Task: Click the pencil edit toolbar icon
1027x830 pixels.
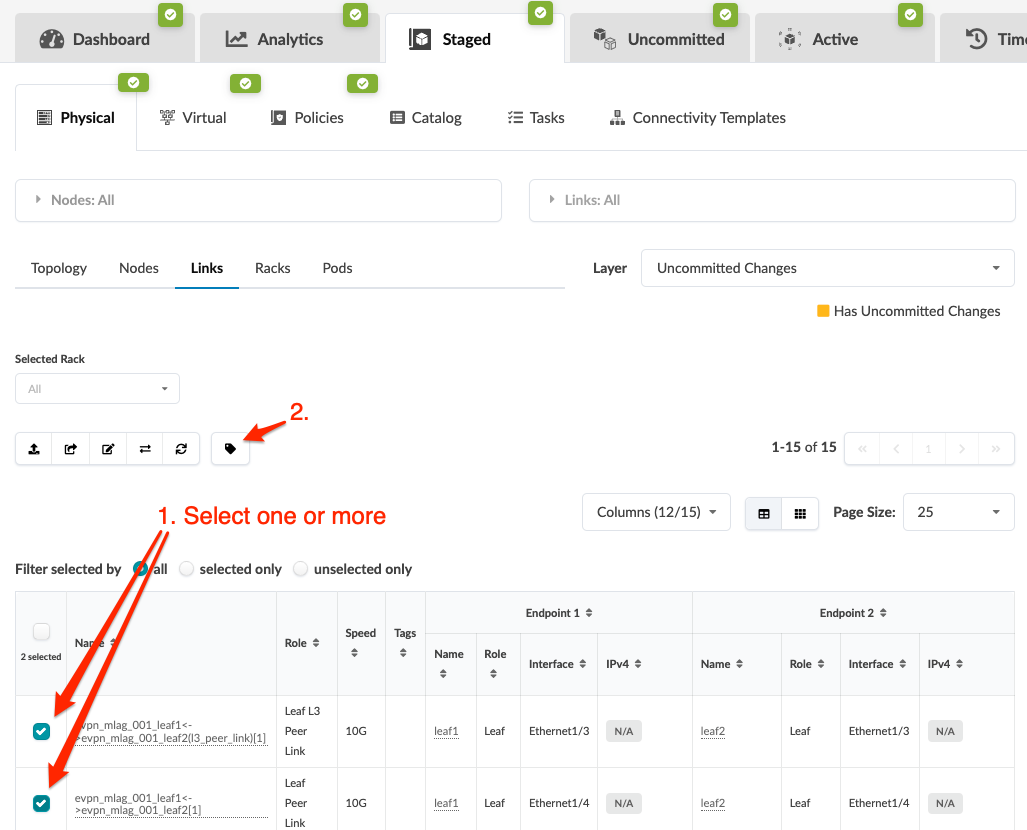Action: 108,449
